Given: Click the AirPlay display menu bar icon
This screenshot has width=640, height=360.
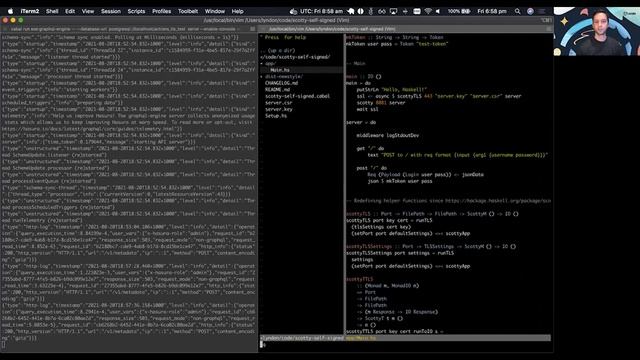Looking at the screenshot, I should coord(393,11).
